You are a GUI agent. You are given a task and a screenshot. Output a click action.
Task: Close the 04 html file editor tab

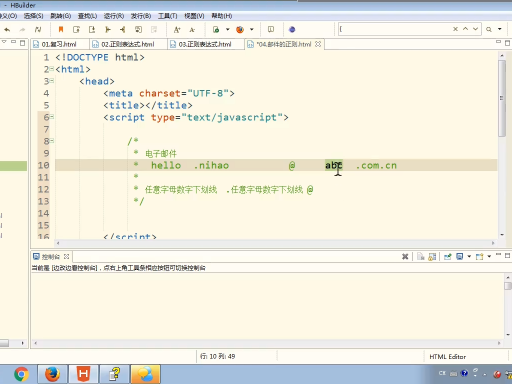(318, 44)
